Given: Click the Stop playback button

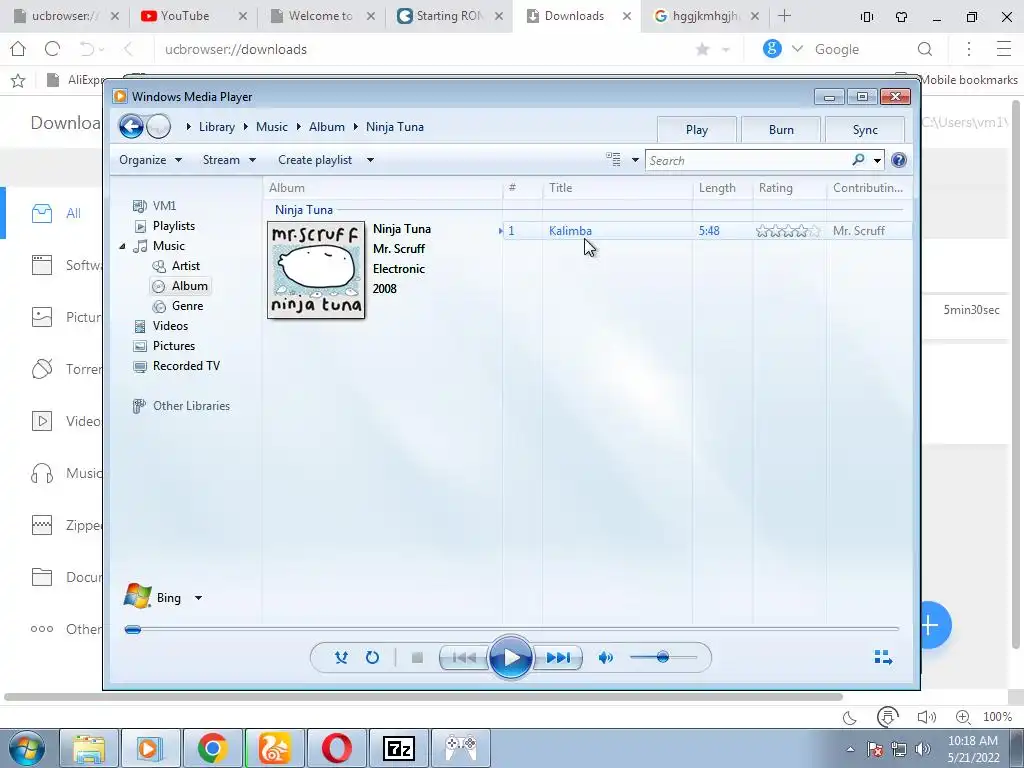Looking at the screenshot, I should (417, 658).
